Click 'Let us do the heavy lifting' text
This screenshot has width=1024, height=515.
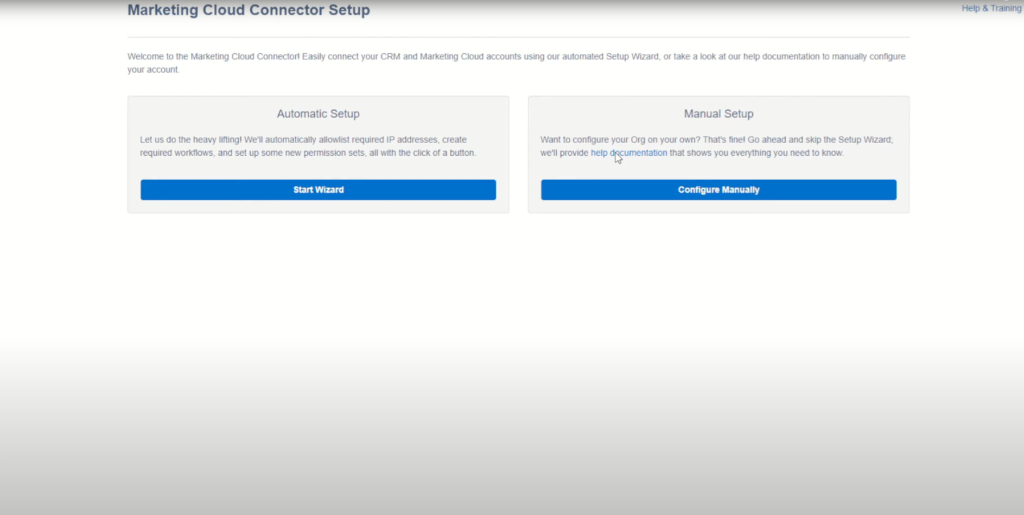coord(190,139)
